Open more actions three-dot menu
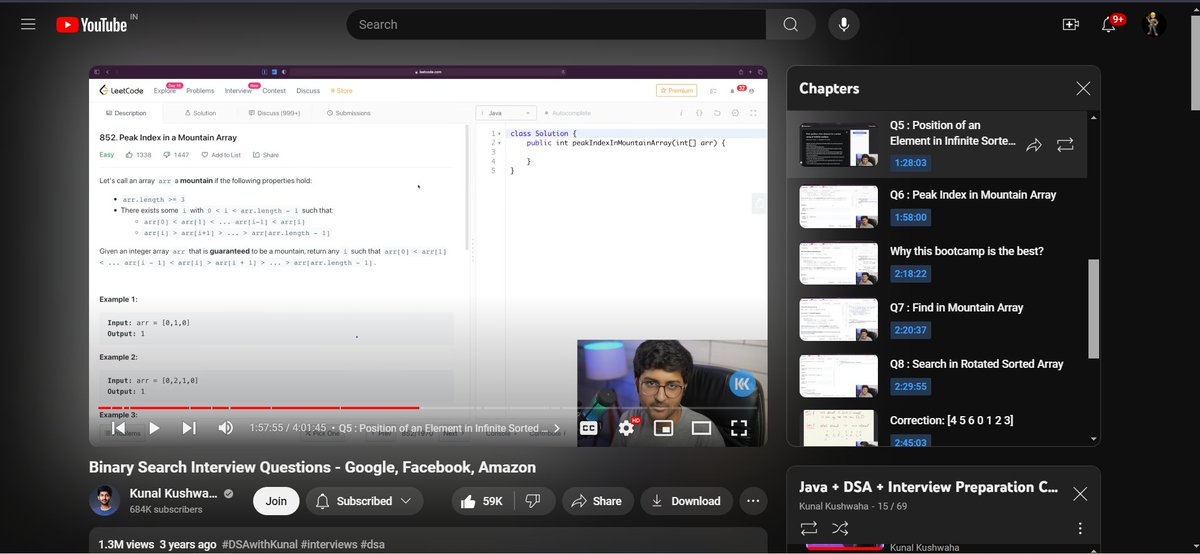The width and height of the screenshot is (1200, 554). tap(753, 501)
